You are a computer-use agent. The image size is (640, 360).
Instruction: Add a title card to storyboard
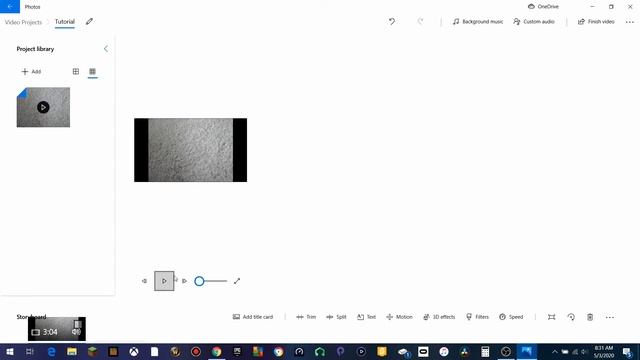253,317
